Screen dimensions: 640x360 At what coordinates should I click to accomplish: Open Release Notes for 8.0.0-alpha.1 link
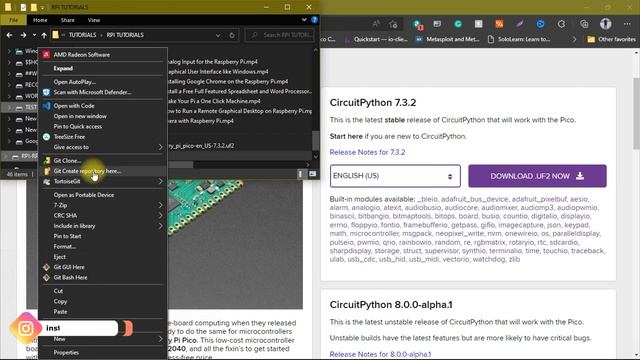(x=380, y=354)
